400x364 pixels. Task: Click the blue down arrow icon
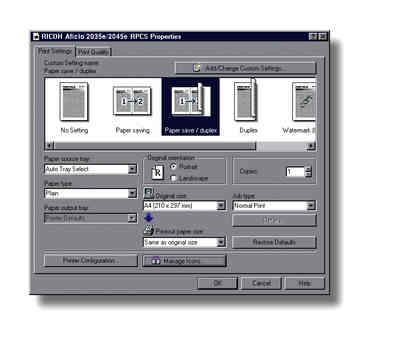149,218
